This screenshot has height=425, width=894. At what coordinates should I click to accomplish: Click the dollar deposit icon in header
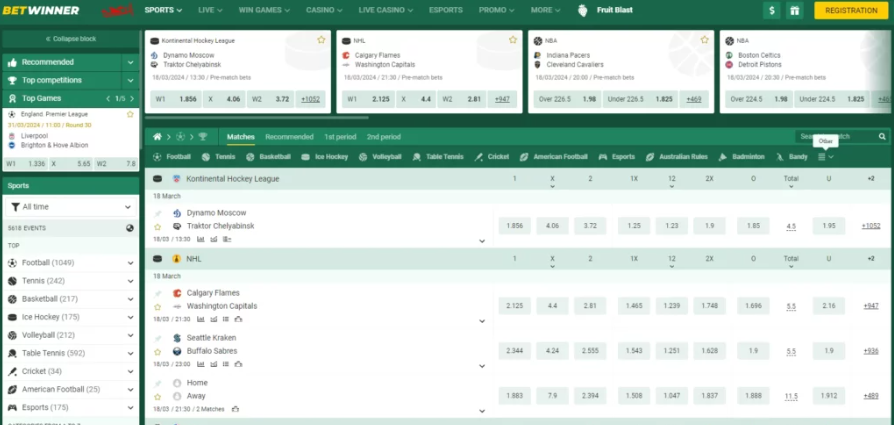772,11
